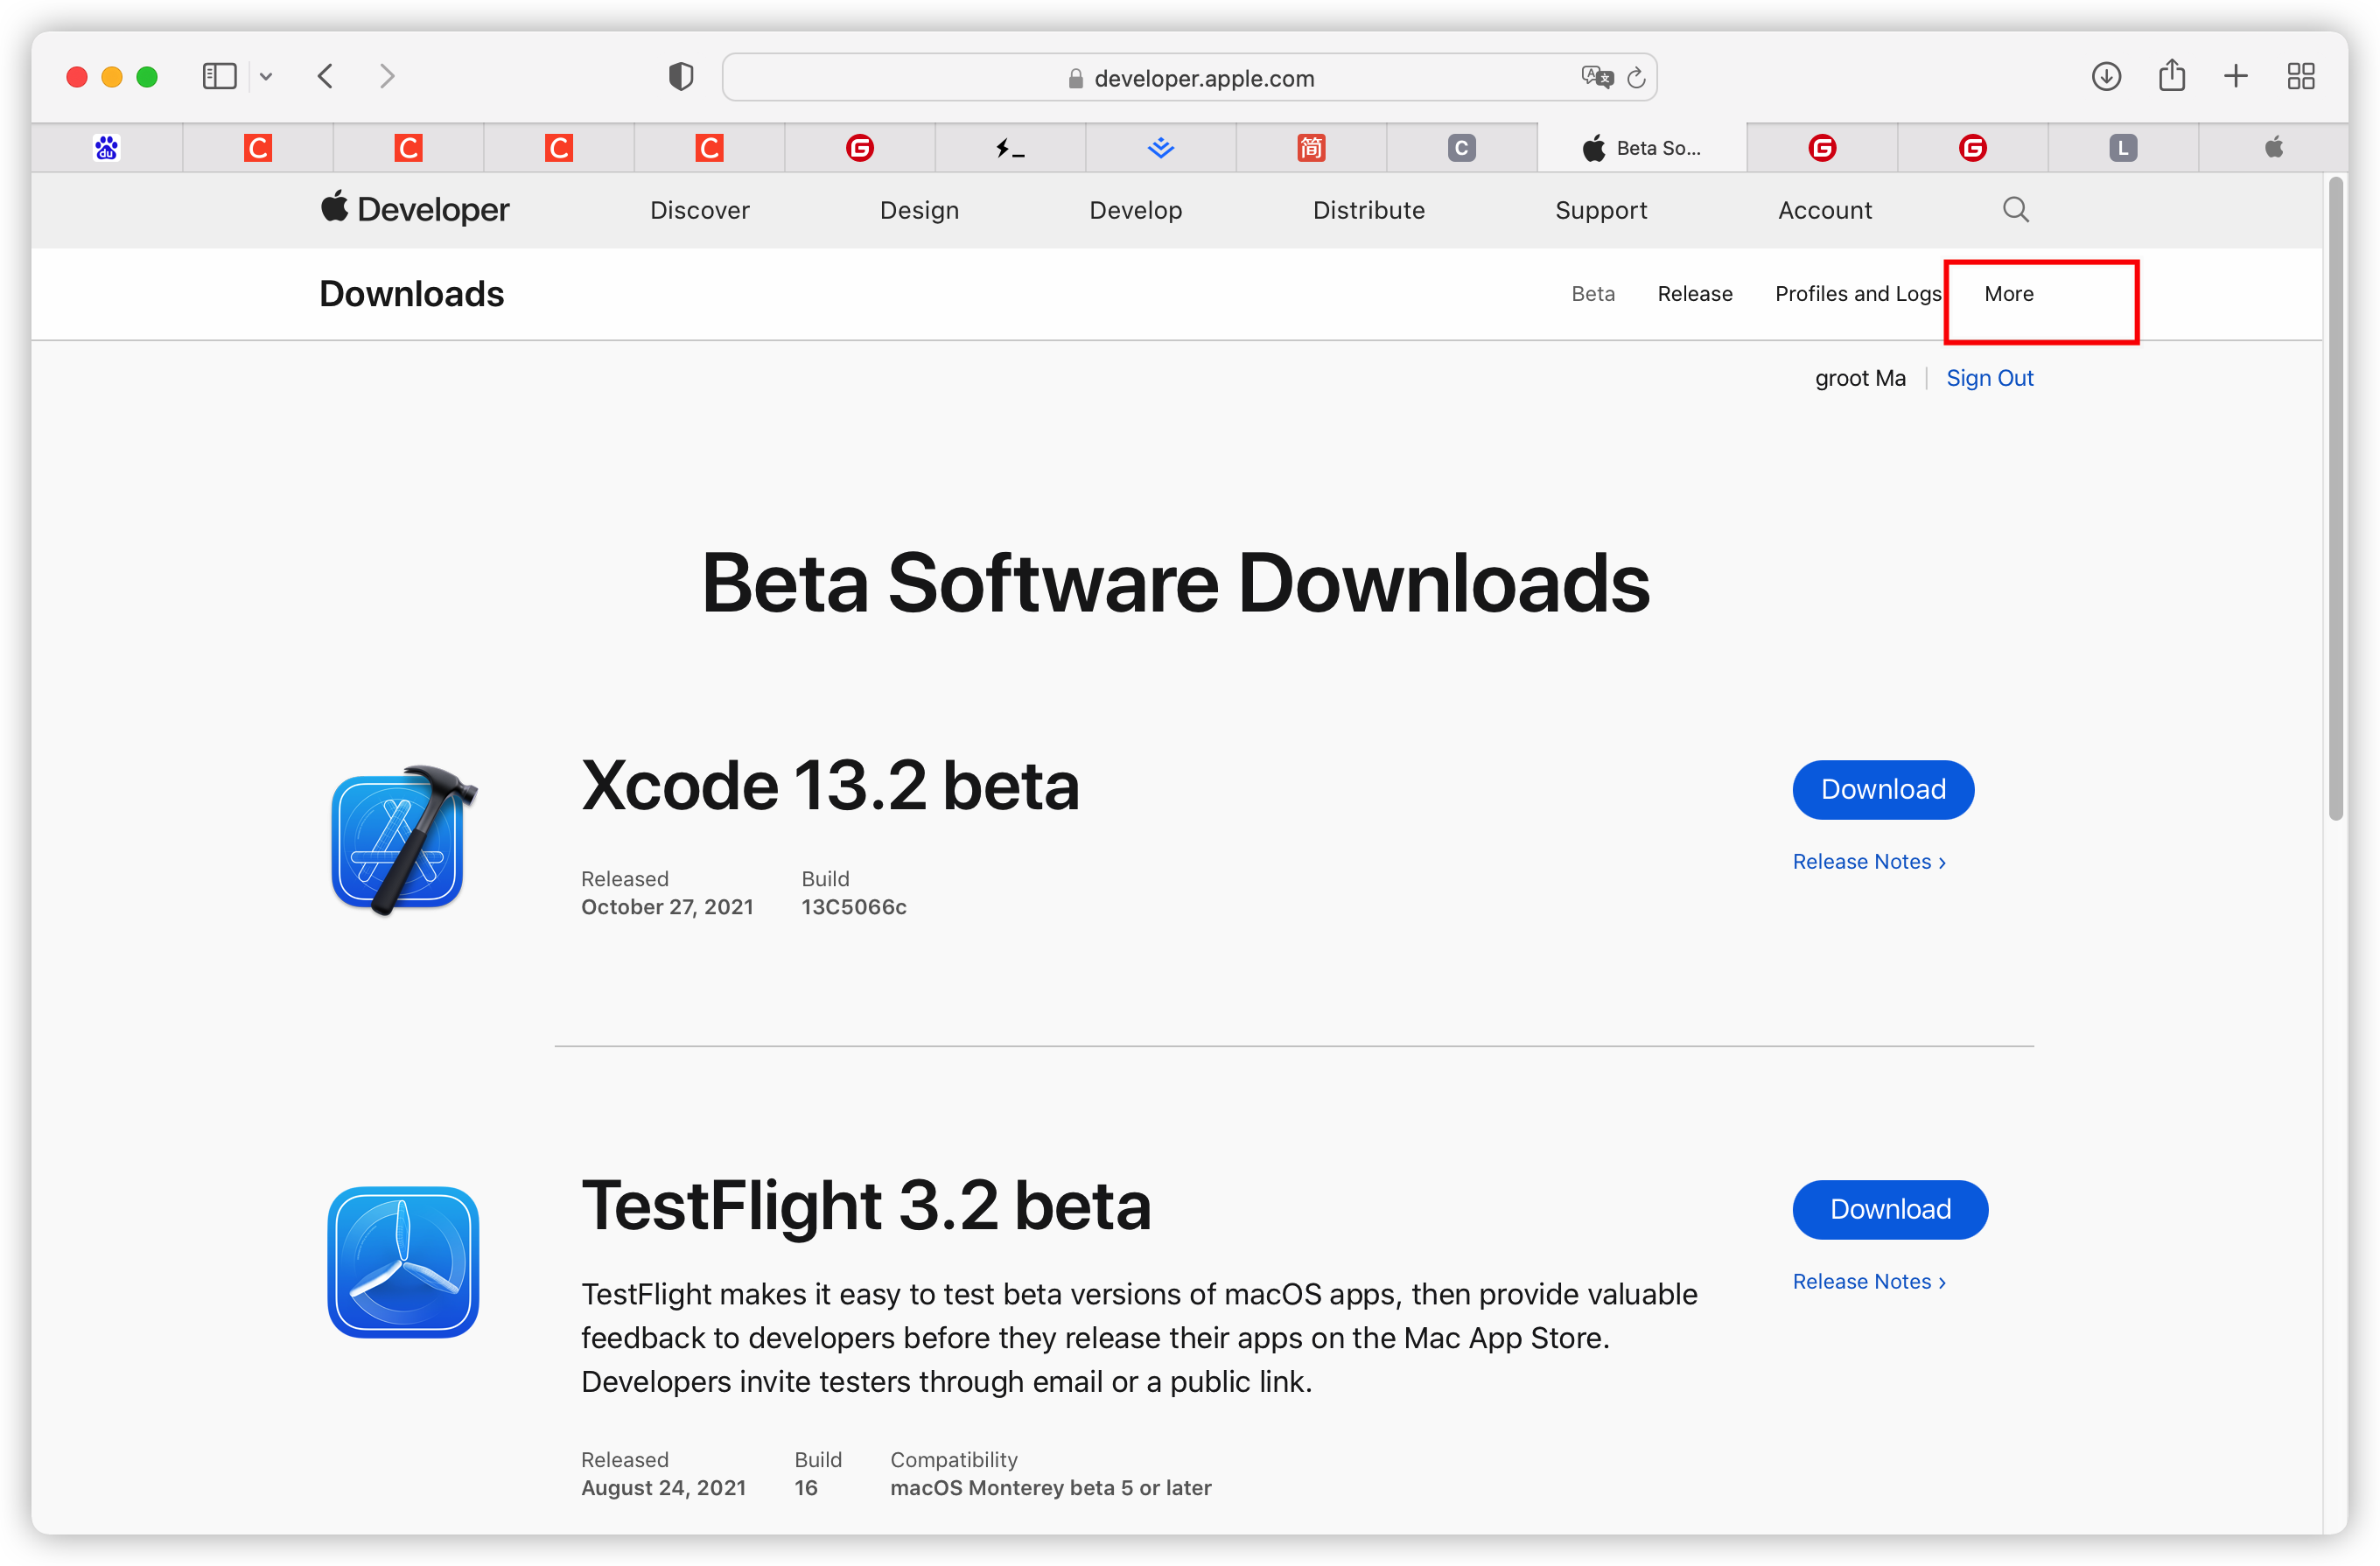Open the share sheet icon

[2171, 75]
